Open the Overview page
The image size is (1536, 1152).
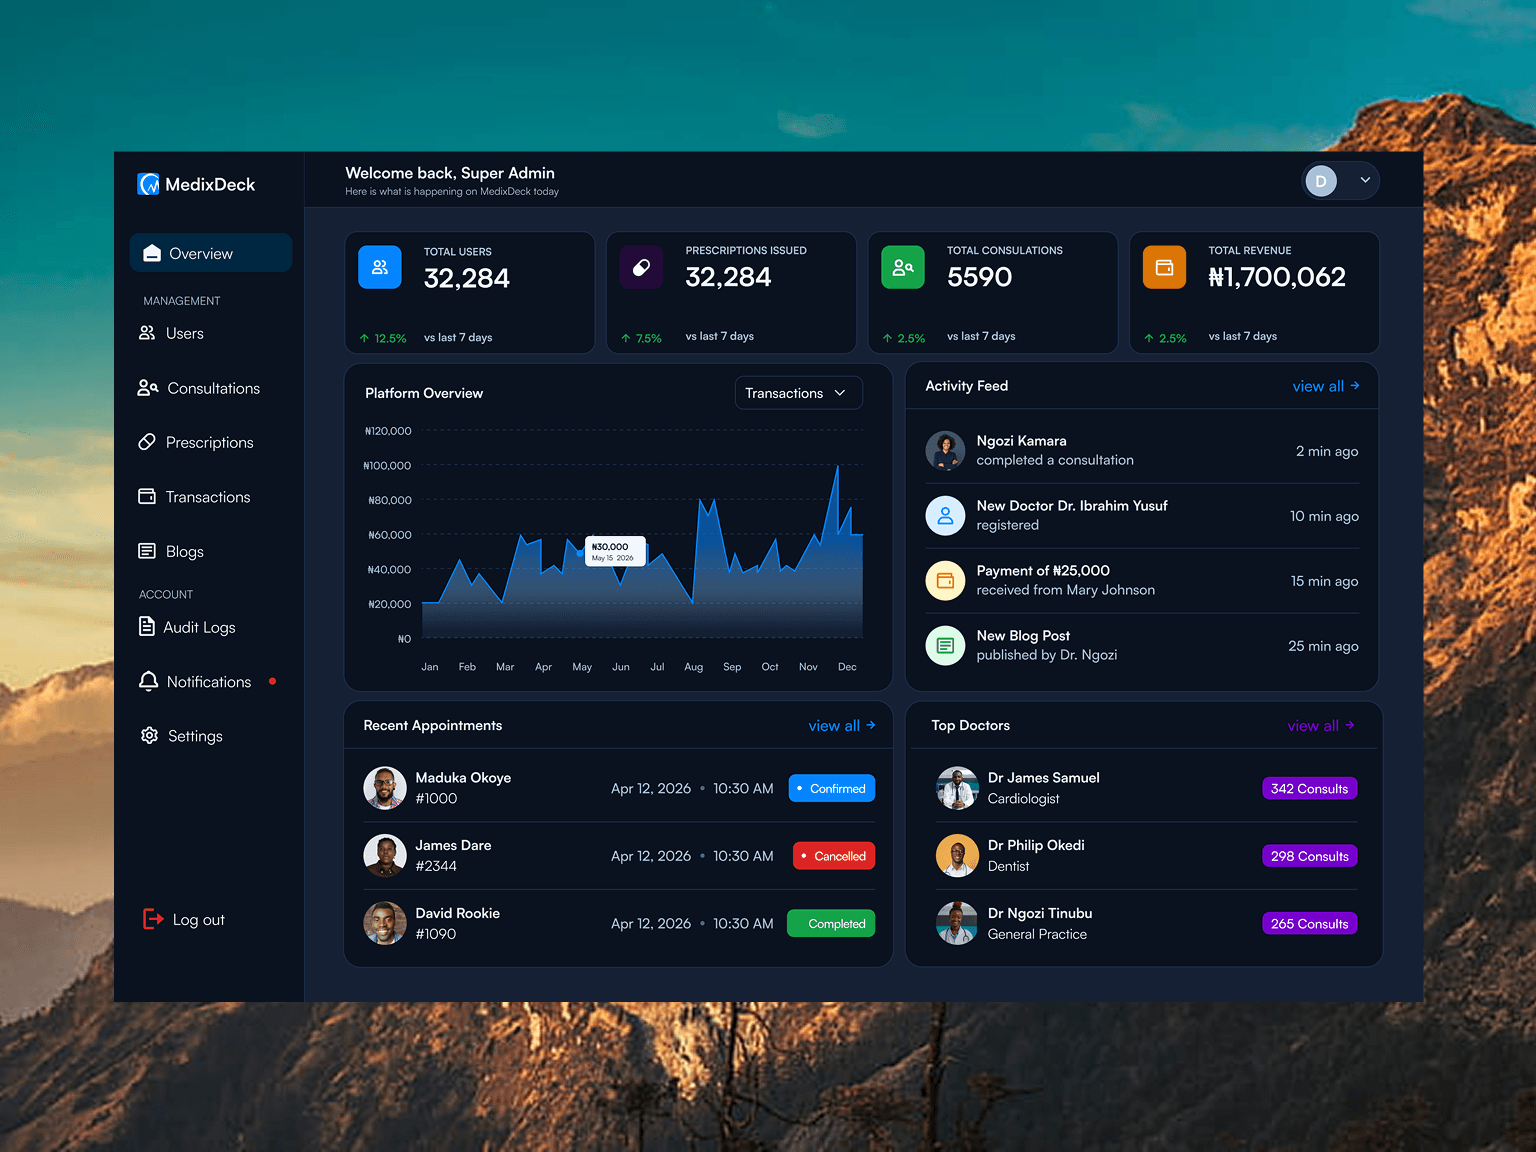point(211,253)
